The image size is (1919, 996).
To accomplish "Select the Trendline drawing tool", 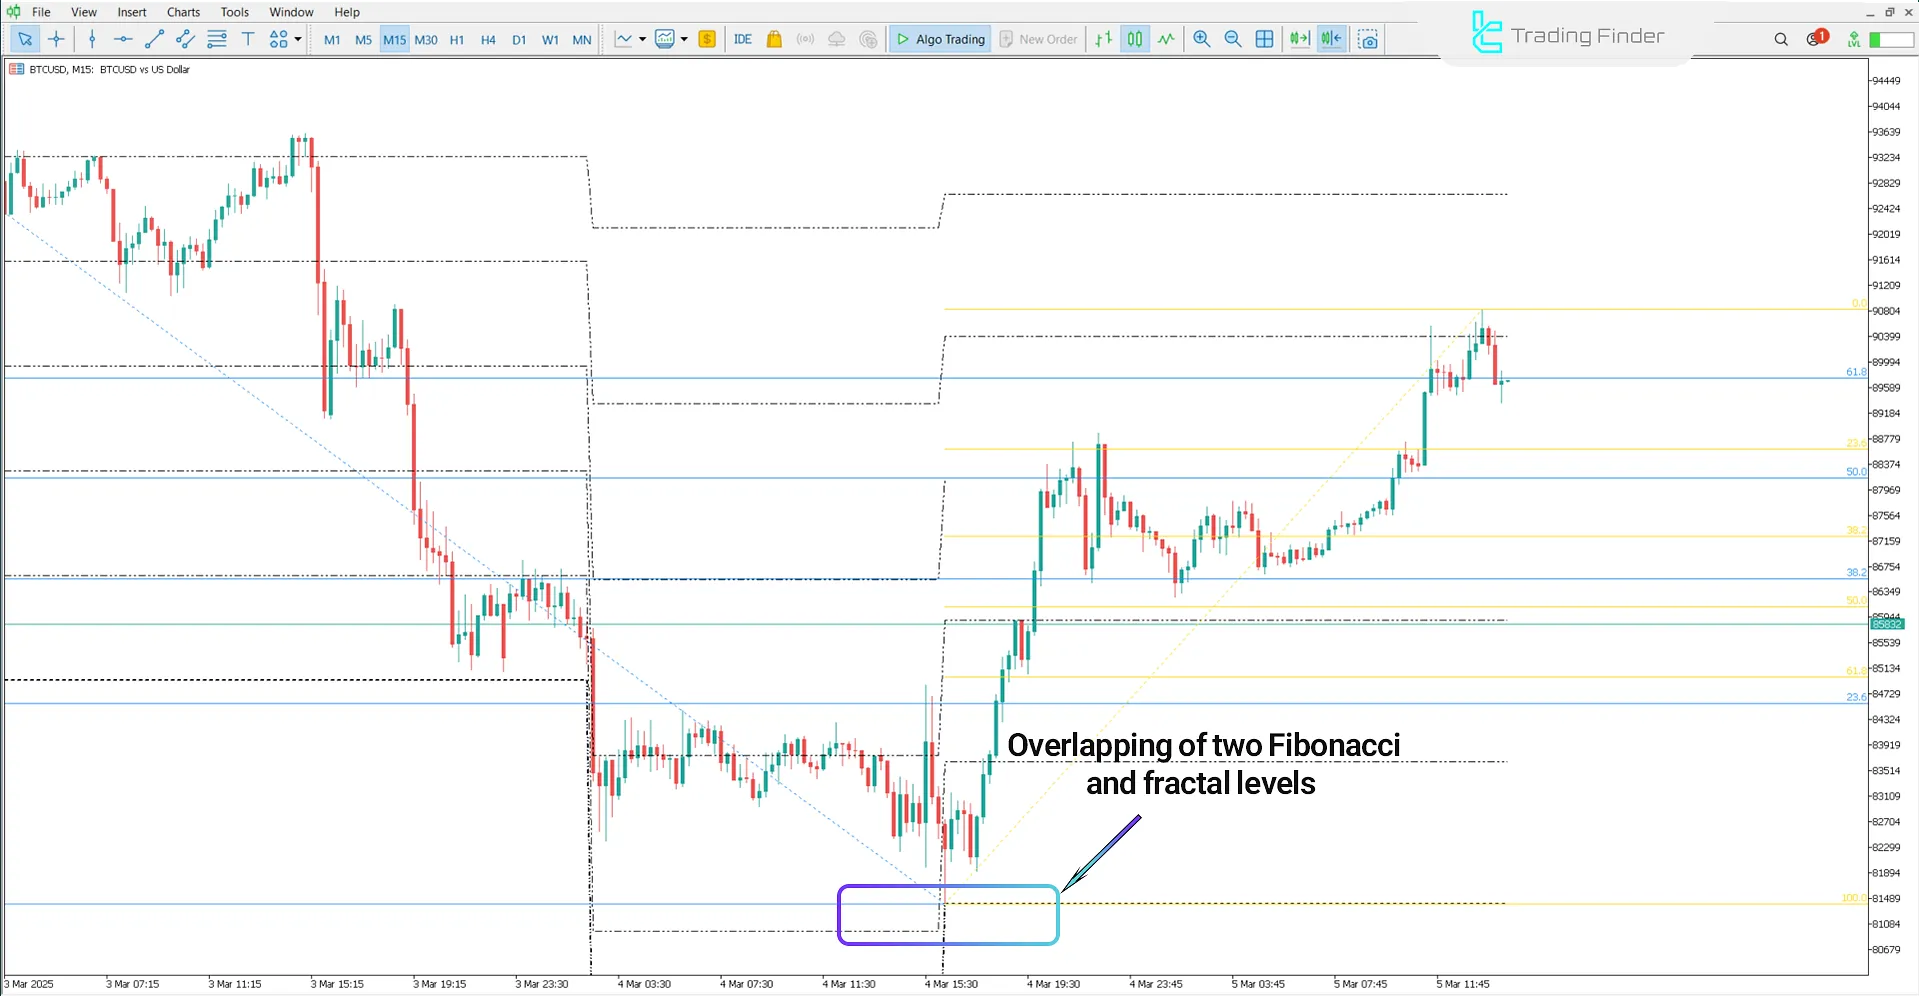I will click(x=154, y=39).
